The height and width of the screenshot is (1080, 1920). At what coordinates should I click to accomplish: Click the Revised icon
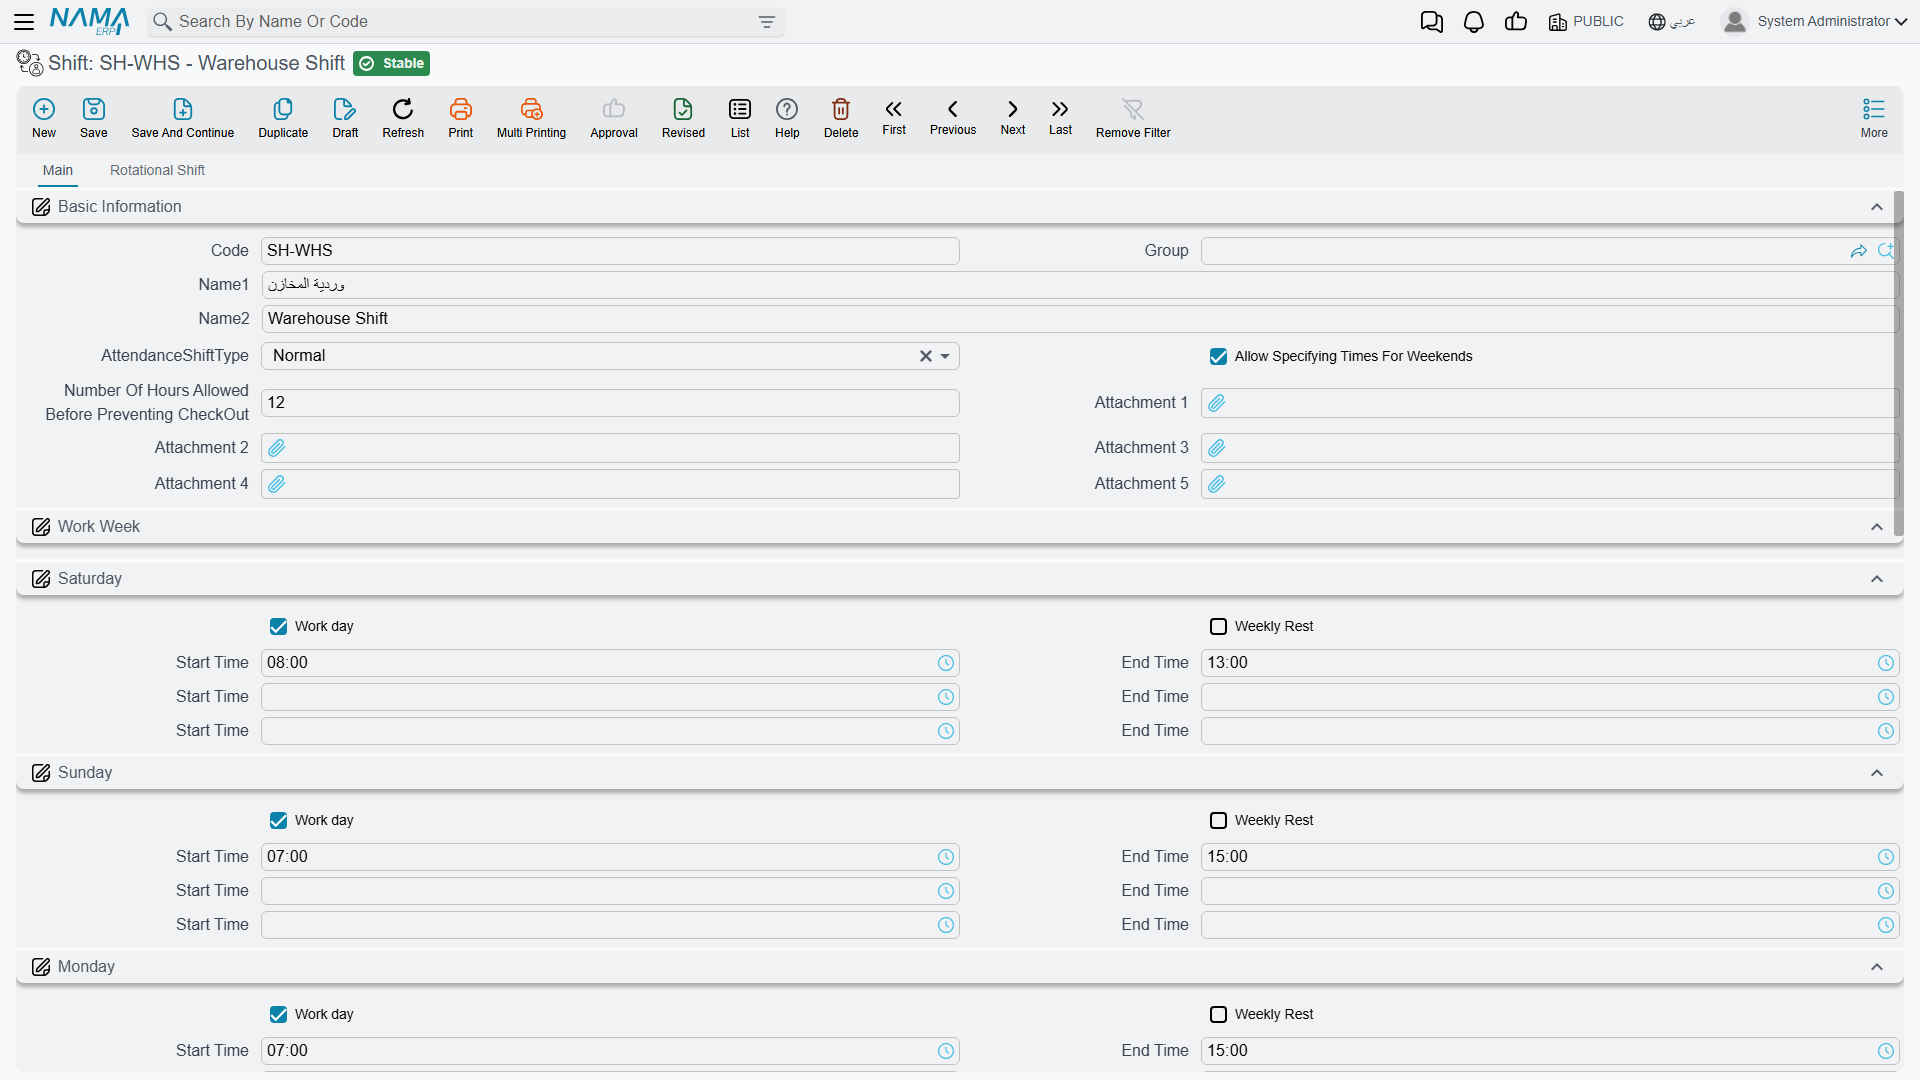[x=683, y=109]
